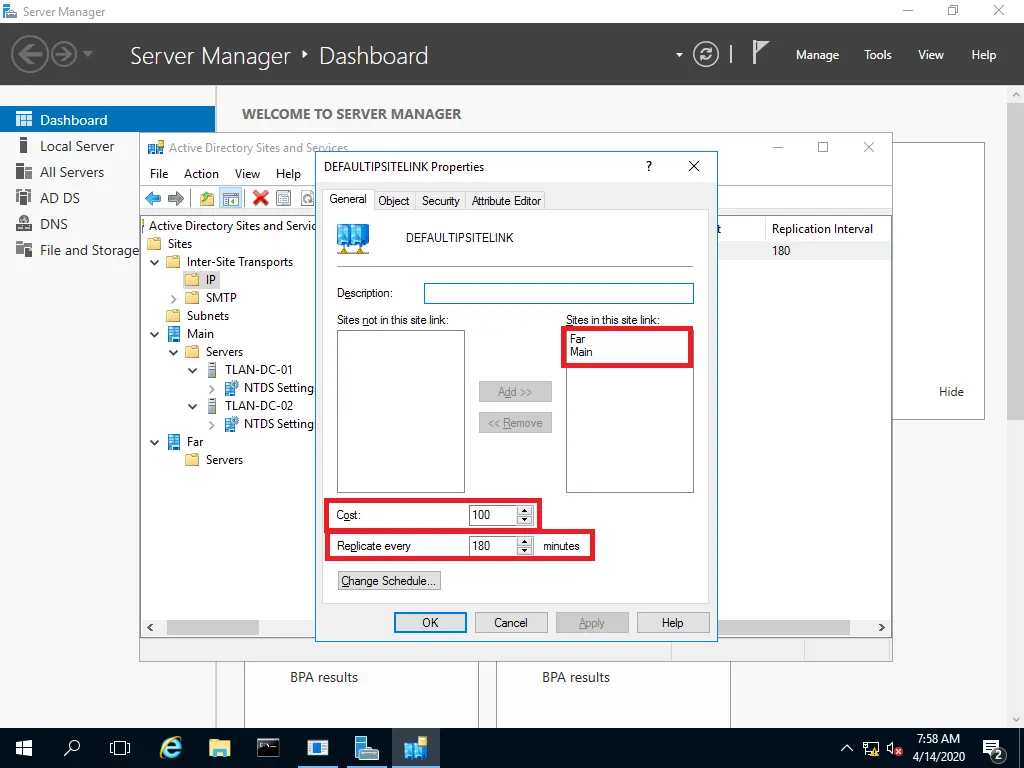Click the dialog's Help button
Viewport: 1024px width, 768px height.
point(673,622)
